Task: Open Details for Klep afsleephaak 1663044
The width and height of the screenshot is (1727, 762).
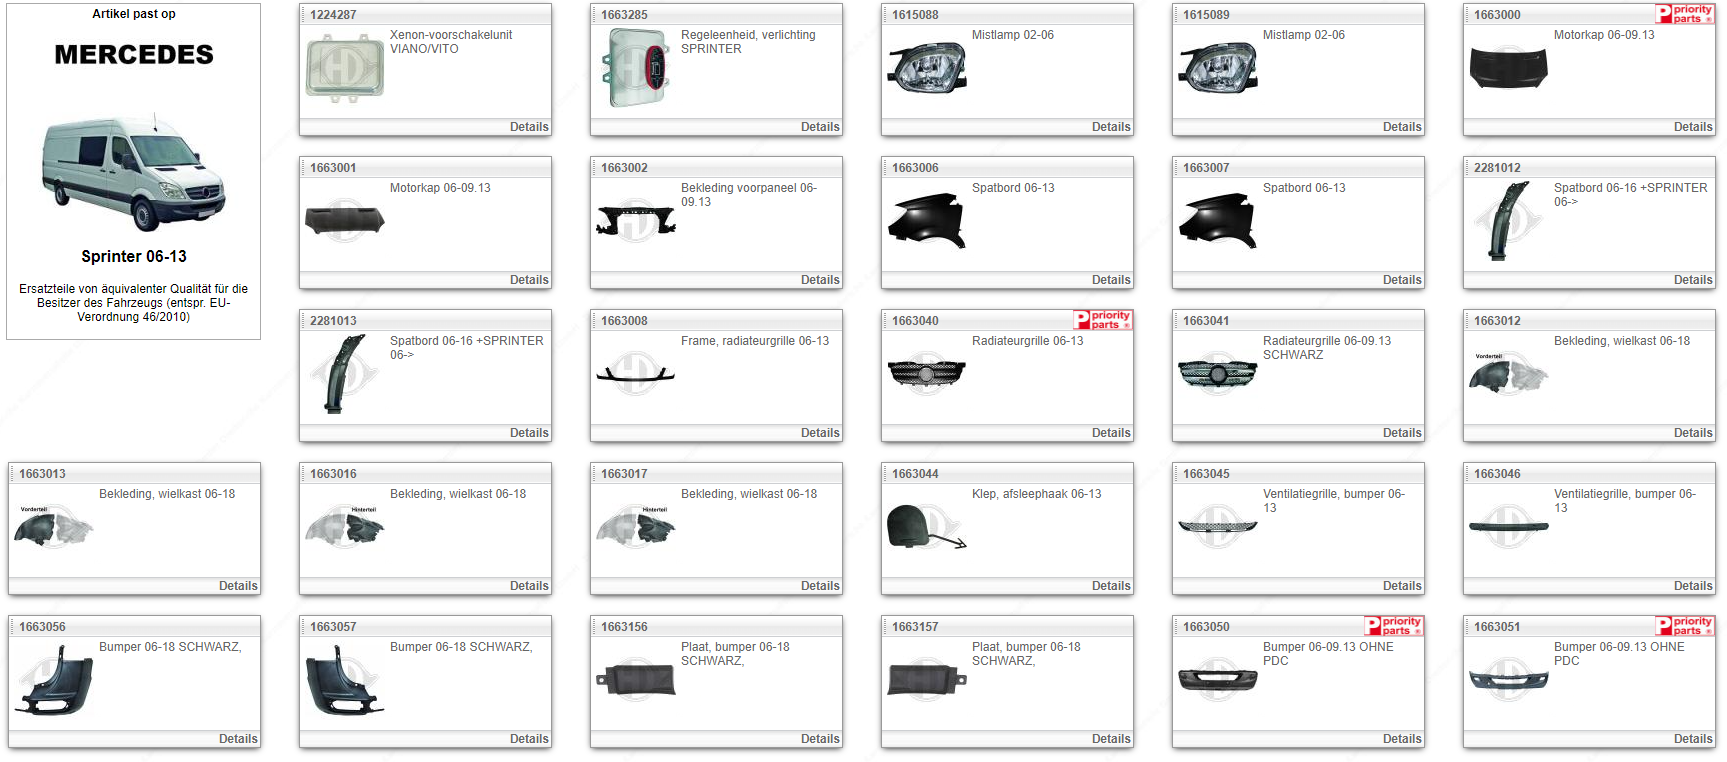Action: (x=1111, y=586)
